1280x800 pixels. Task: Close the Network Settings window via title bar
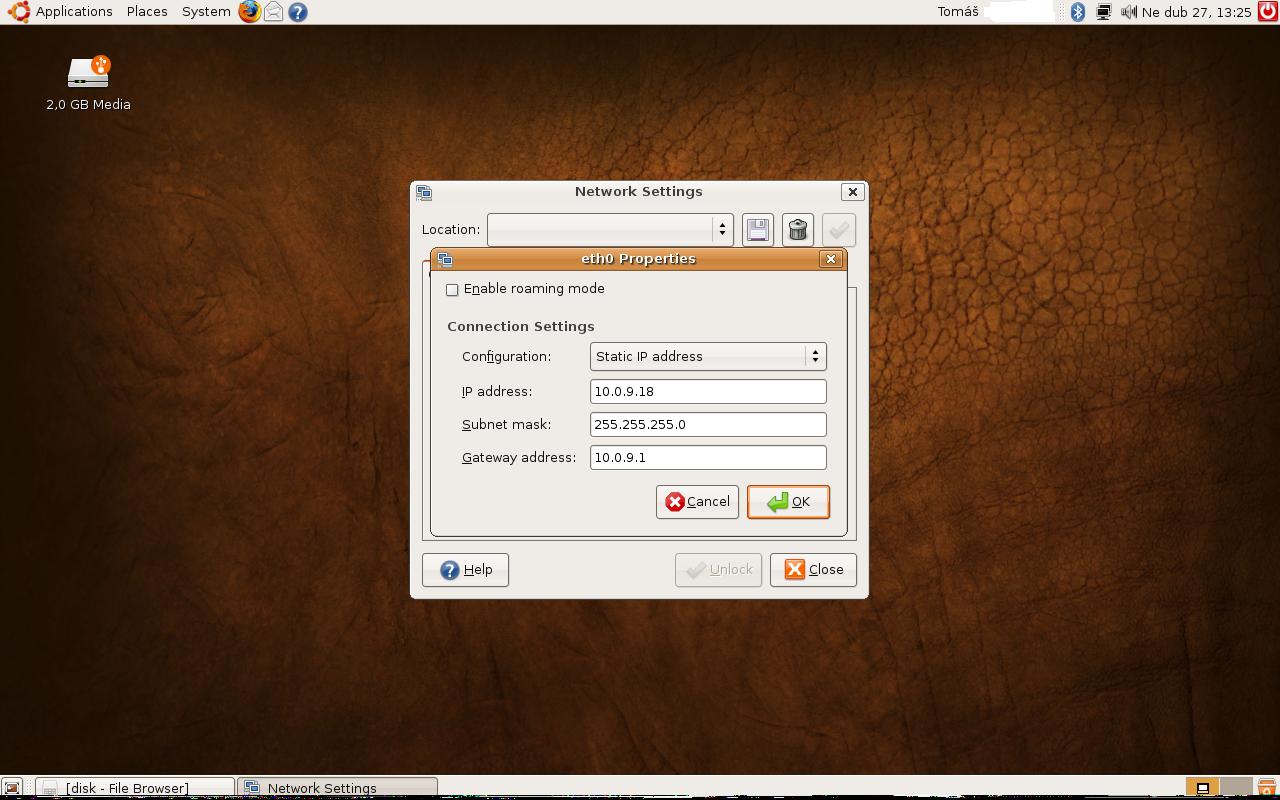click(852, 192)
